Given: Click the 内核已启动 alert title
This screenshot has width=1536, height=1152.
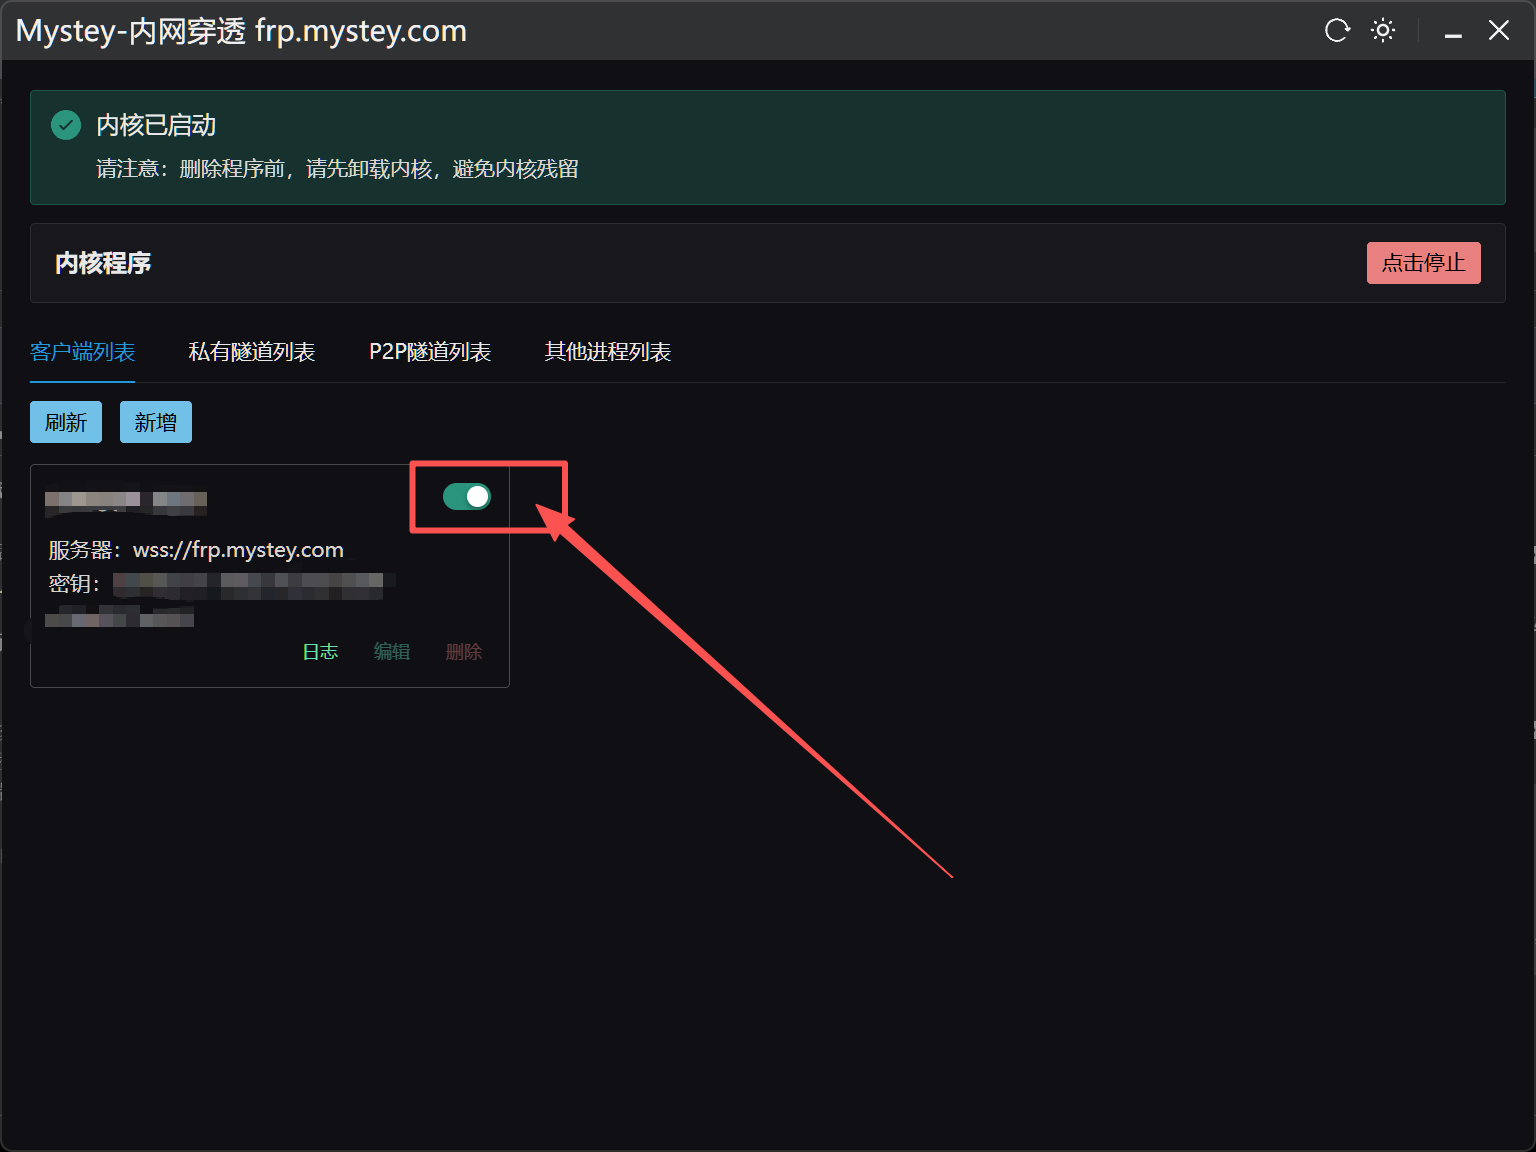Looking at the screenshot, I should [x=156, y=125].
